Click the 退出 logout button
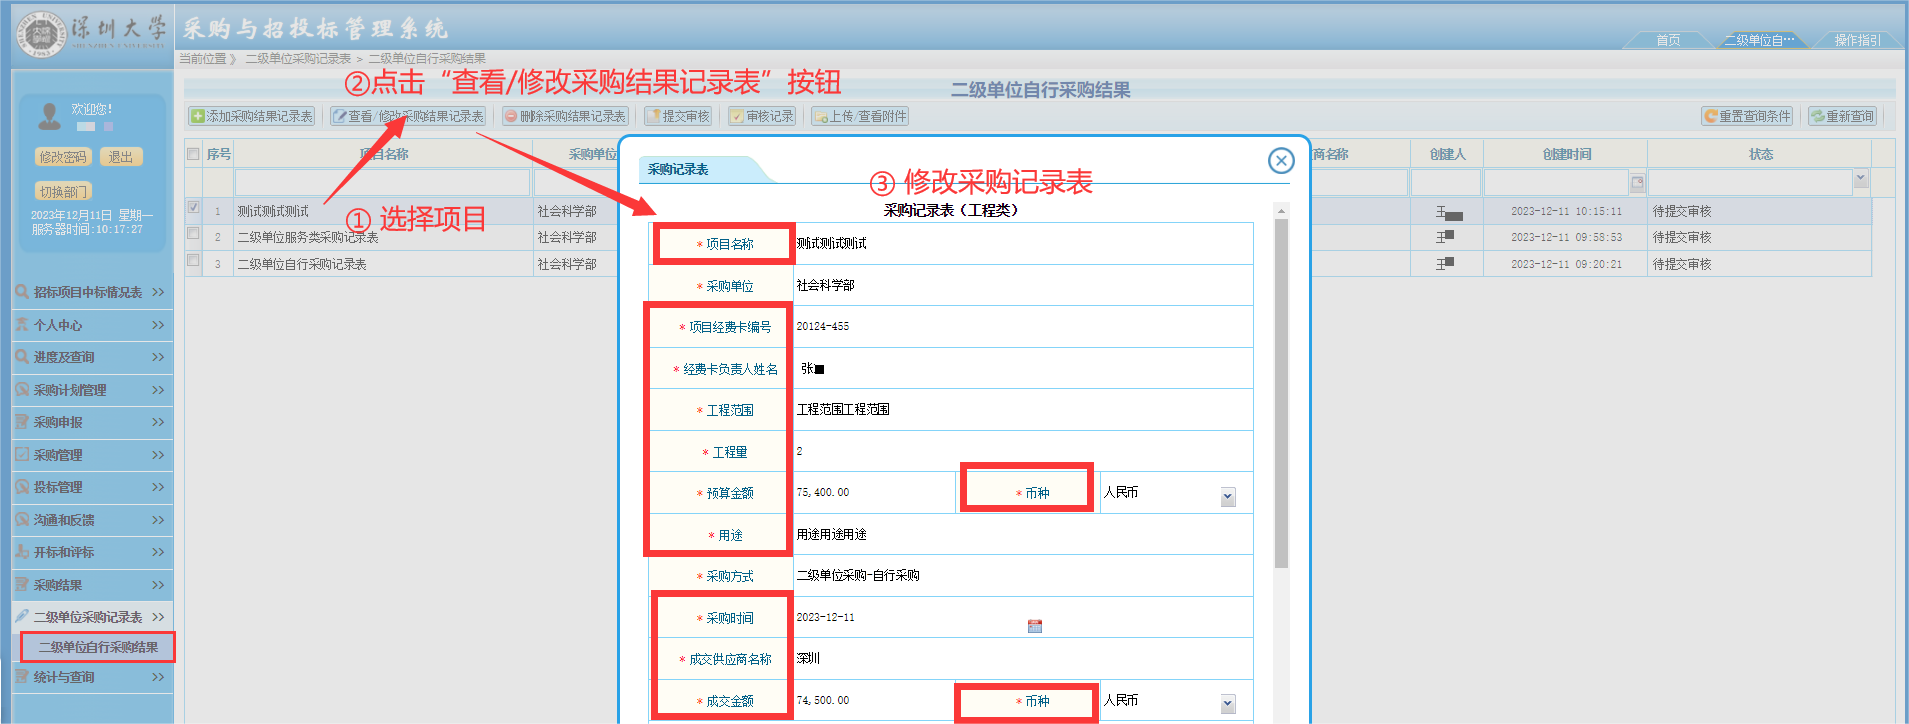1909x724 pixels. point(121,157)
